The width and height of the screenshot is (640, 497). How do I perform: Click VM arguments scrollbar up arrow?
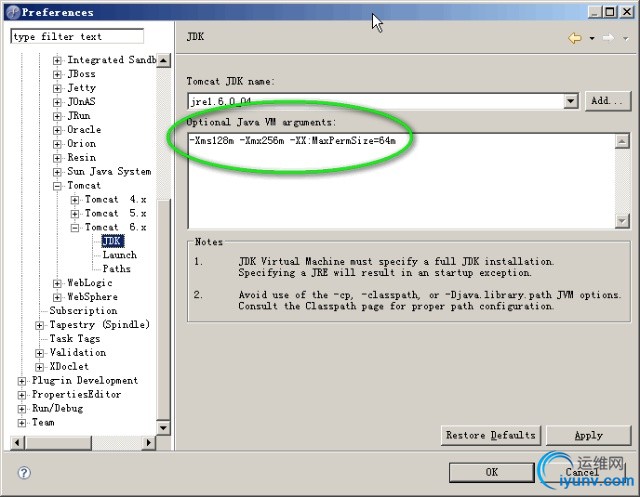[x=622, y=141]
